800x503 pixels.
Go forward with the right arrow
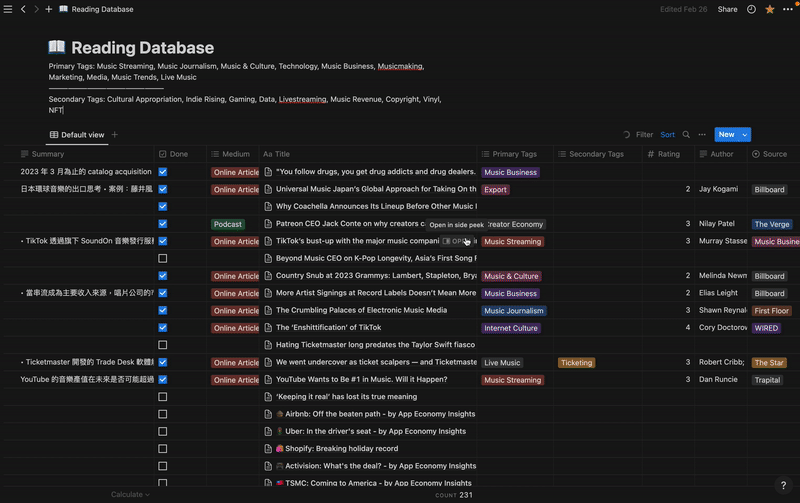[36, 9]
